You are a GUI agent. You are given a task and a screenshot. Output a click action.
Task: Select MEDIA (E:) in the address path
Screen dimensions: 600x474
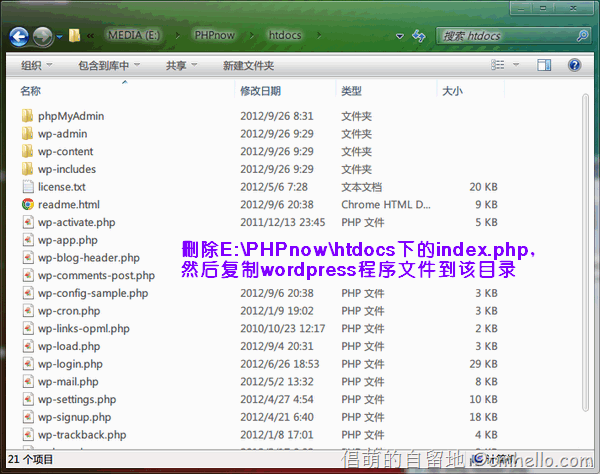tap(134, 35)
